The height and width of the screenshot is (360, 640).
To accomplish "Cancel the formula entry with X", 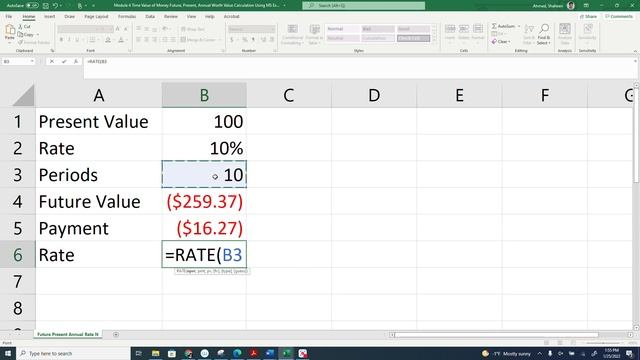I will coord(52,61).
